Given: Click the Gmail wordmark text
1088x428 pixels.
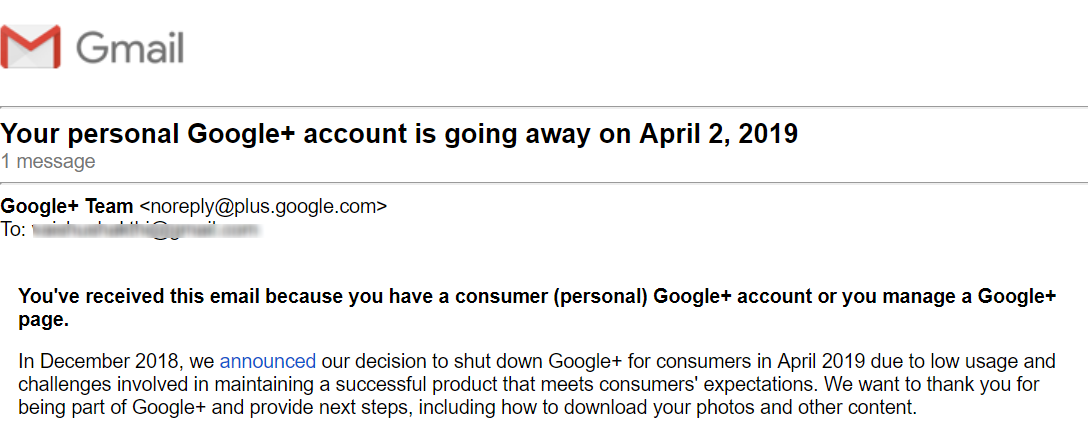Looking at the screenshot, I should coord(130,47).
